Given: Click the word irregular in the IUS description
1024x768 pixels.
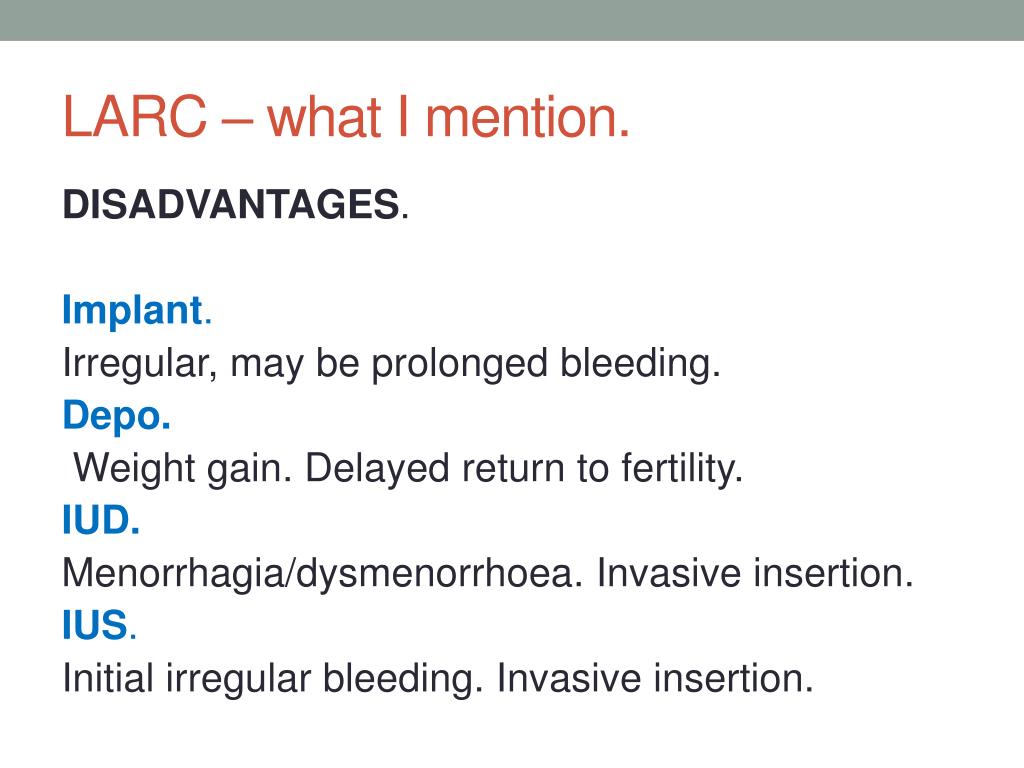Looking at the screenshot, I should 238,679.
